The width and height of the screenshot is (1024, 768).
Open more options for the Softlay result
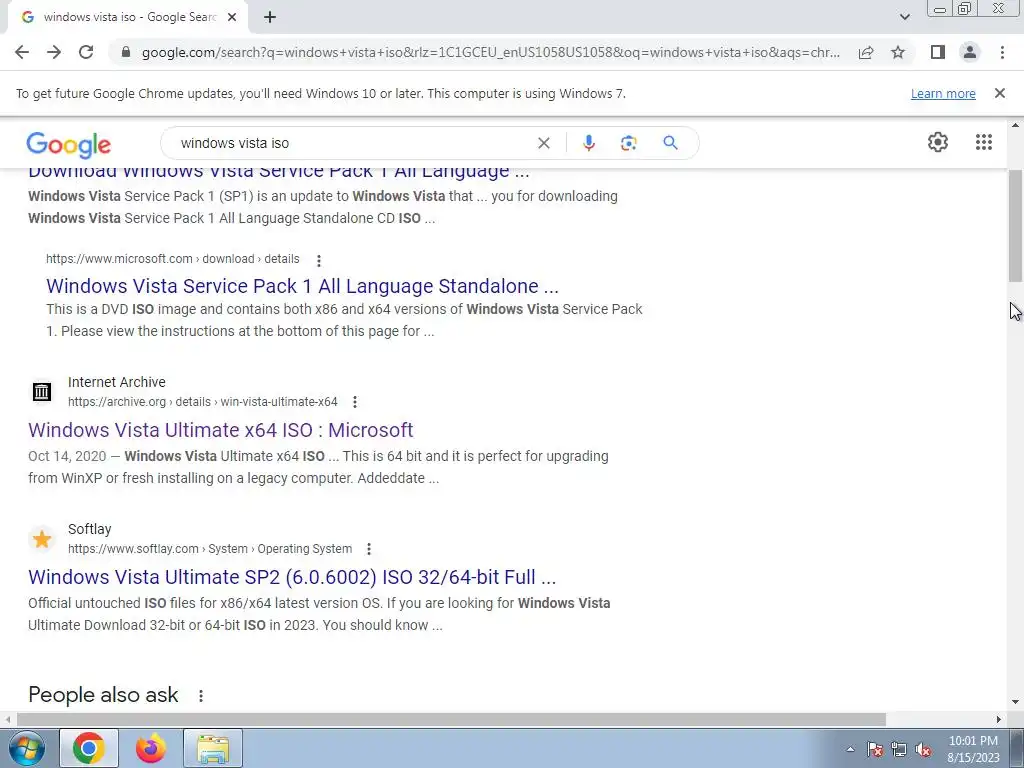tap(369, 549)
